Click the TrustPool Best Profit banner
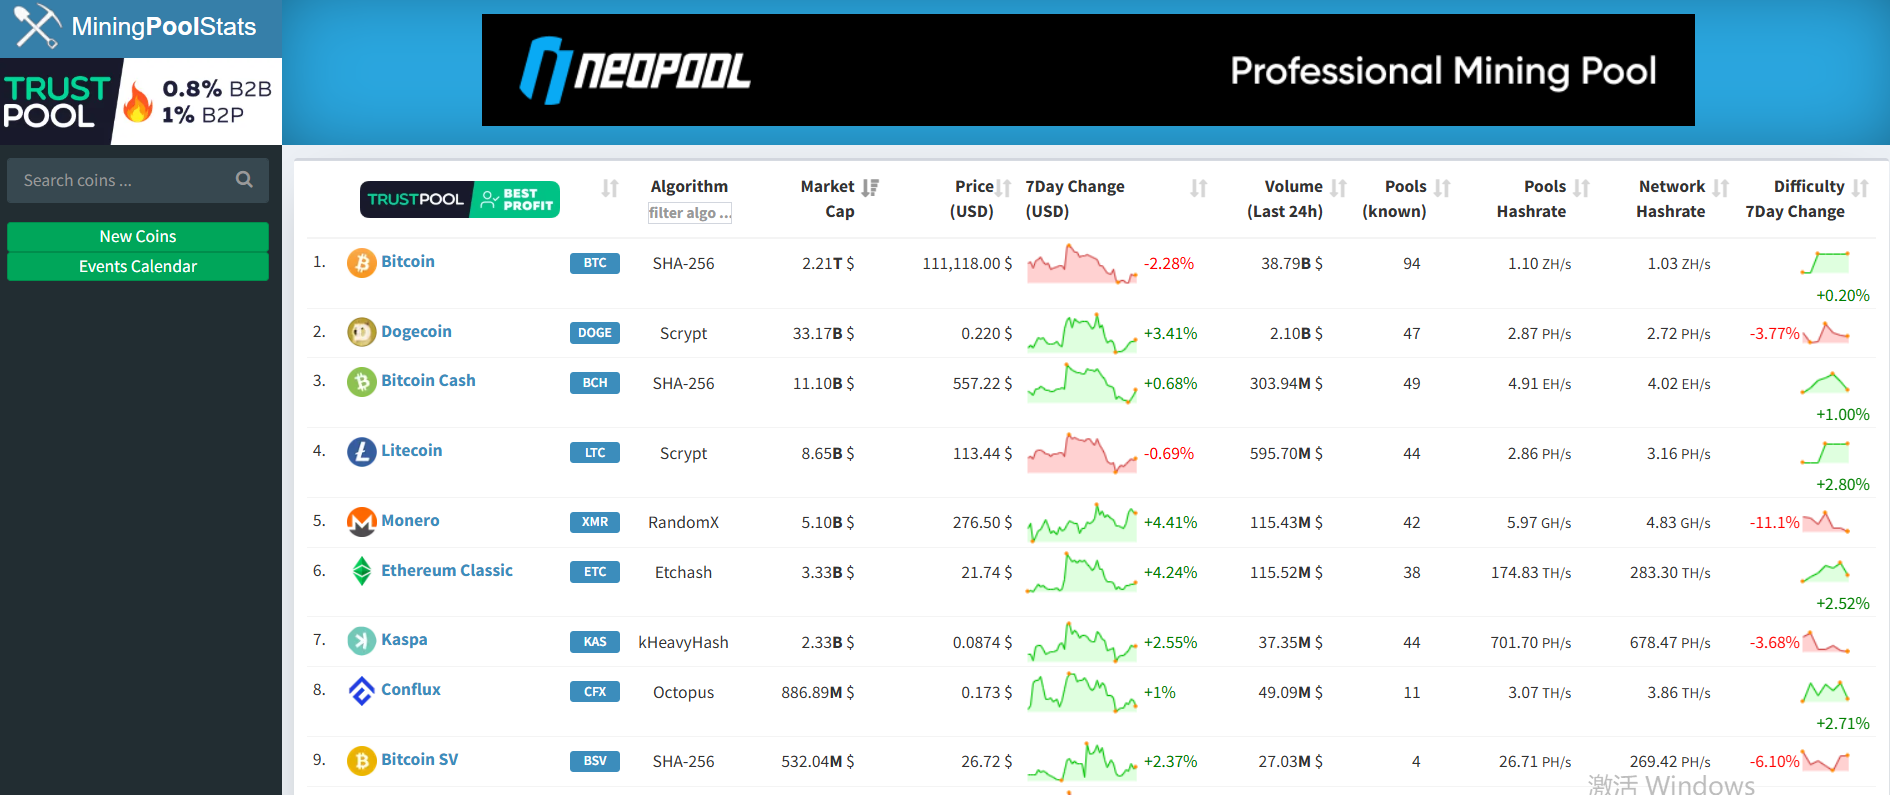The height and width of the screenshot is (795, 1890). 460,199
